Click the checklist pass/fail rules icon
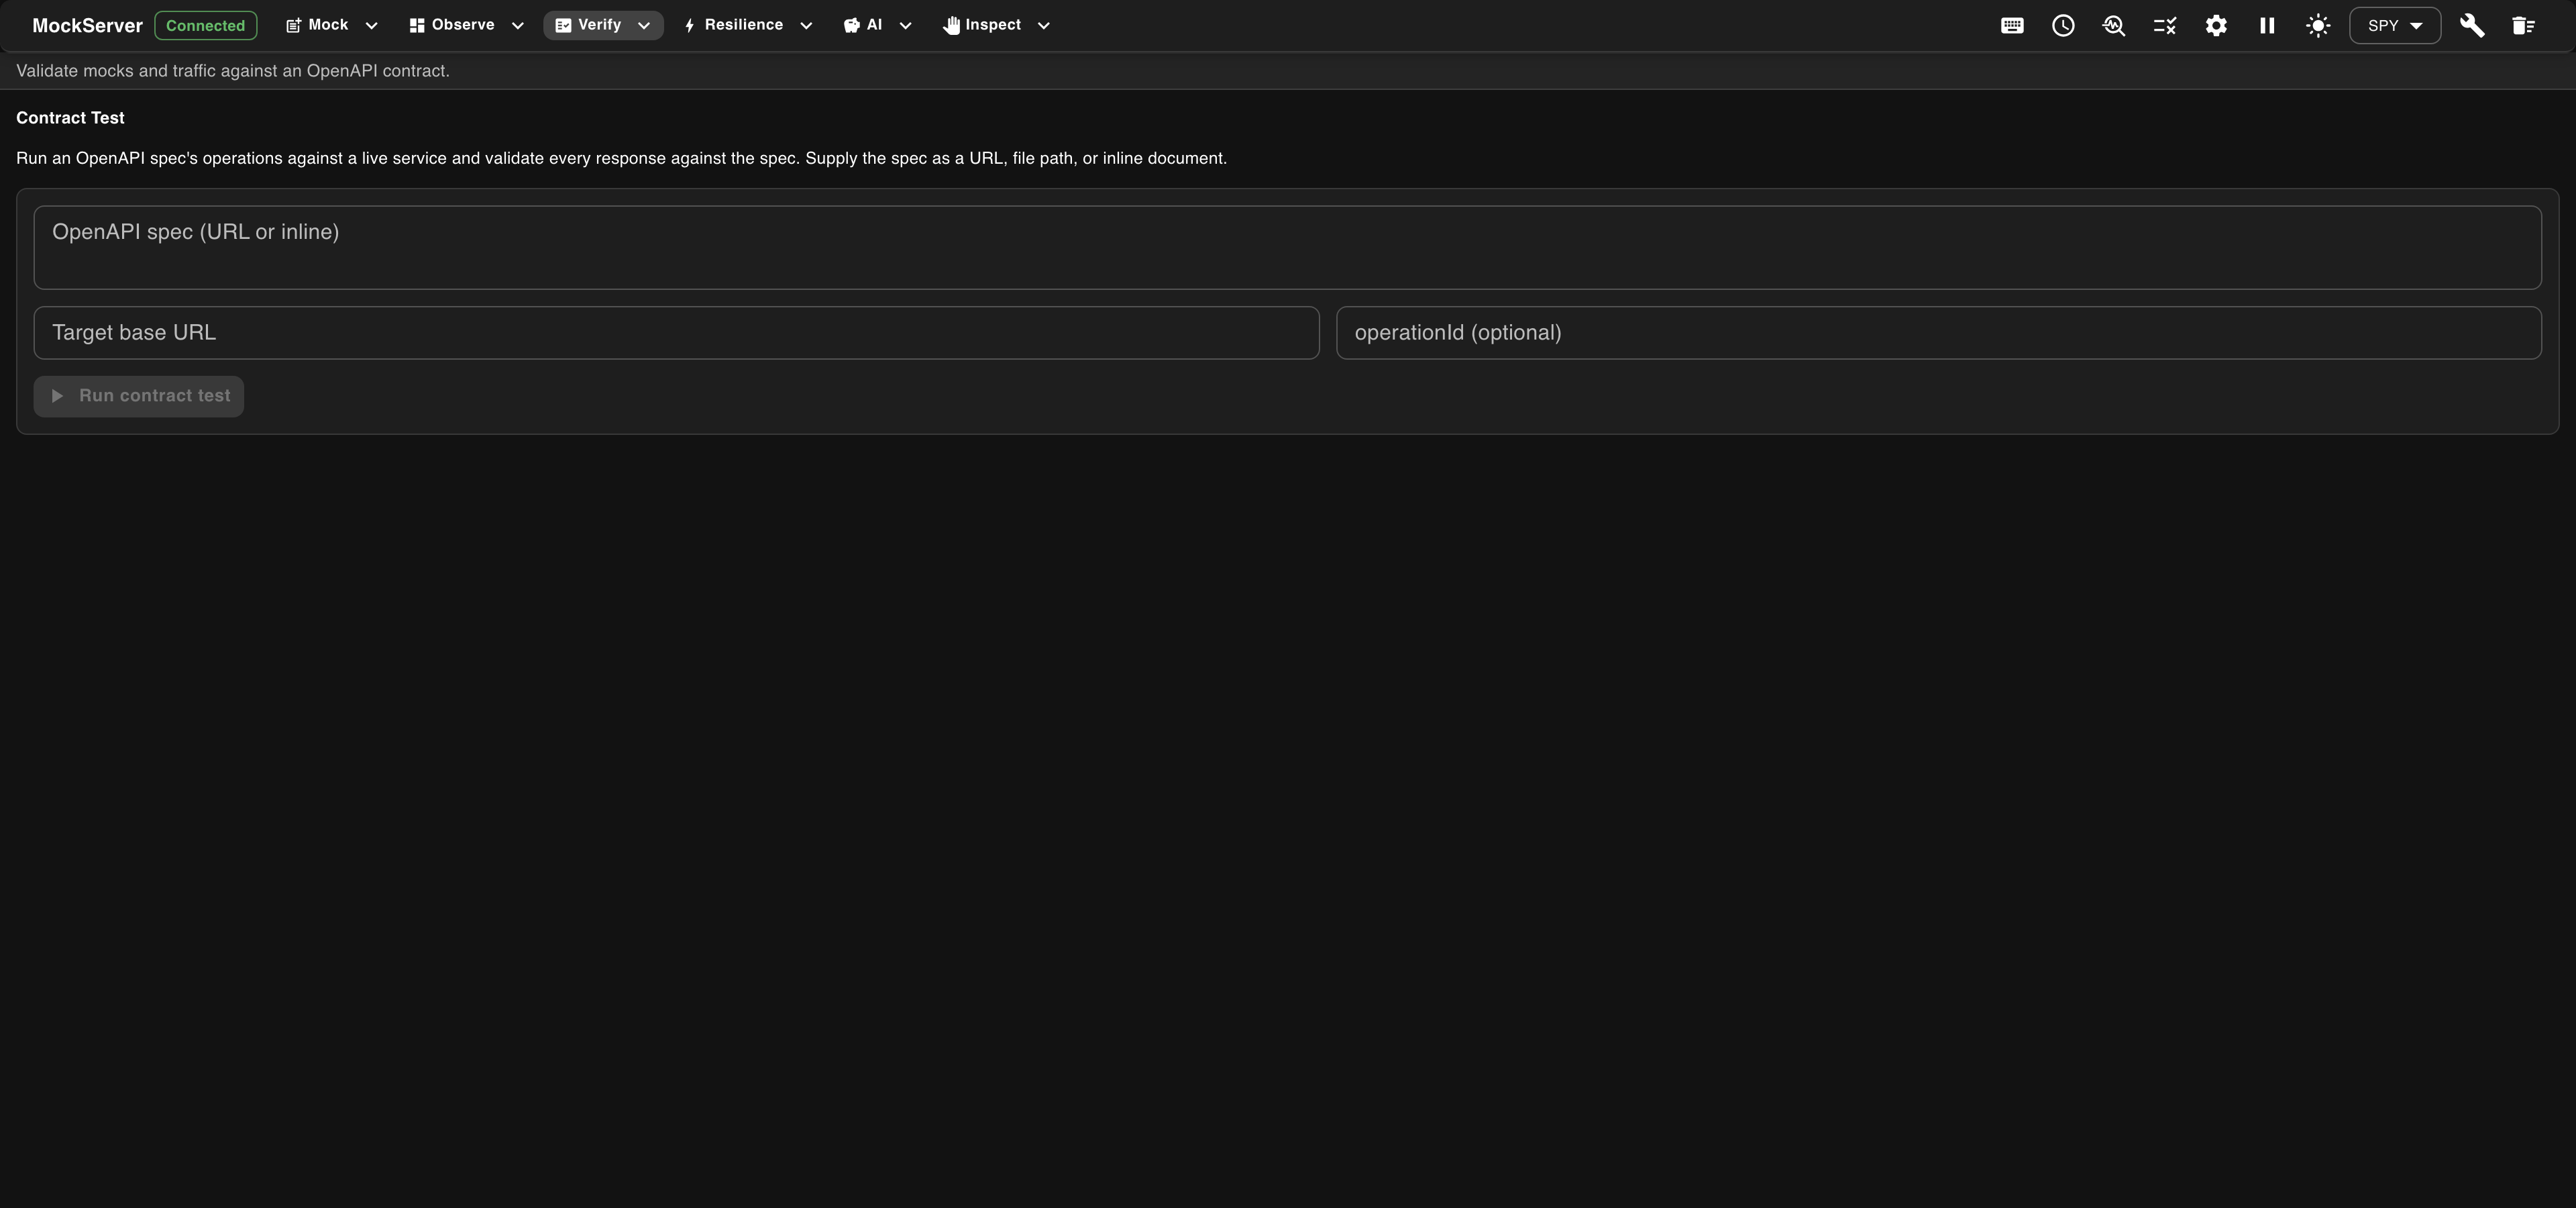Image resolution: width=2576 pixels, height=1208 pixels. 2165,26
